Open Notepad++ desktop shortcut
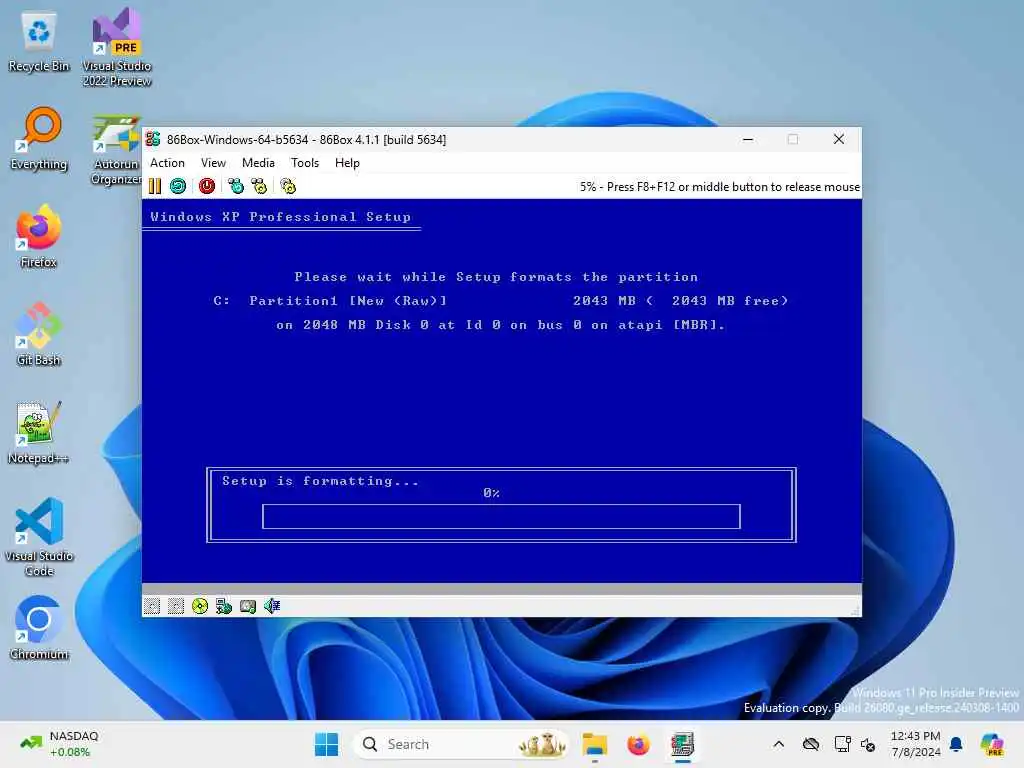Screen dimensions: 1024x768 [x=39, y=433]
